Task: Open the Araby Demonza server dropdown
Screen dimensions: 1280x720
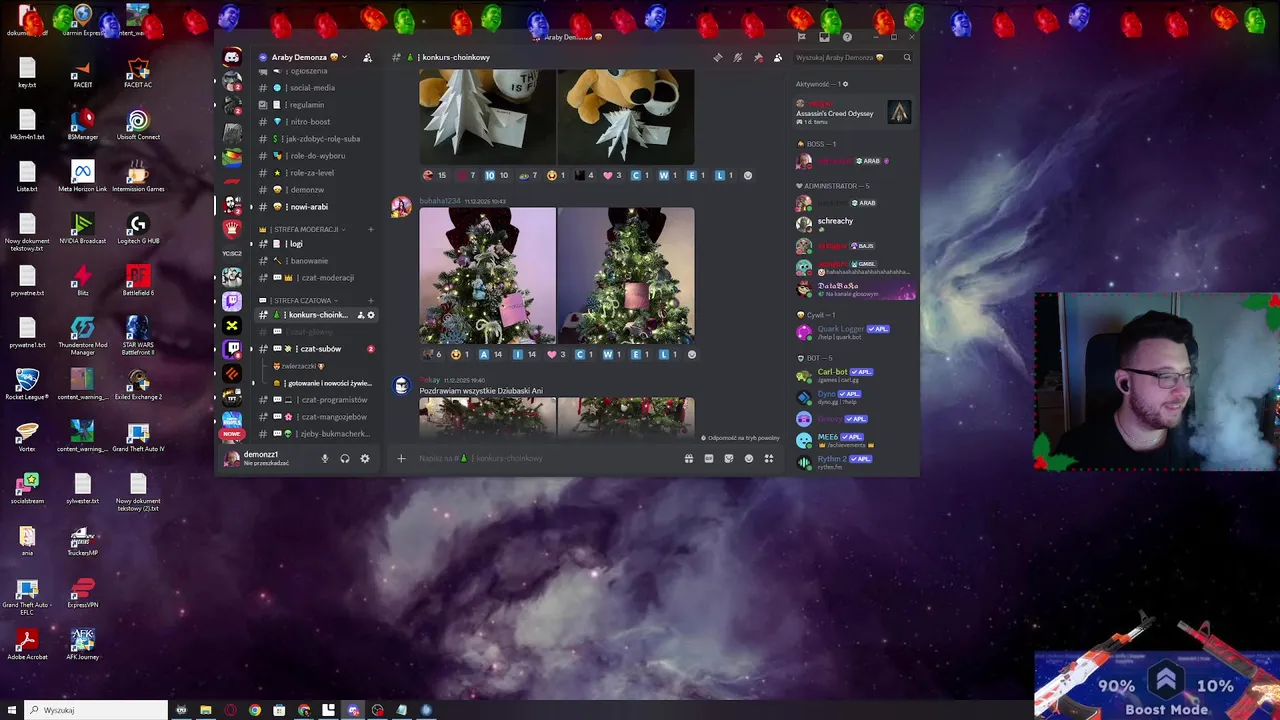Action: coord(304,57)
